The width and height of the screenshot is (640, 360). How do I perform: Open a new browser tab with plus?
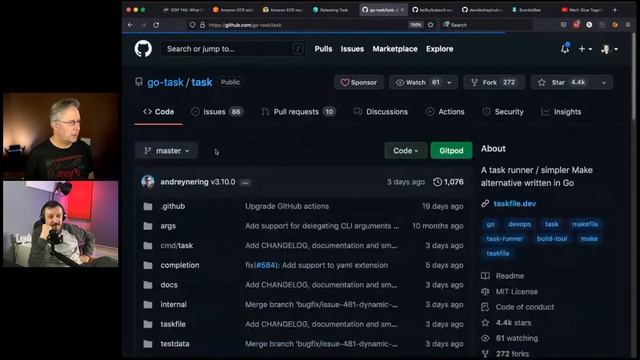615,9
